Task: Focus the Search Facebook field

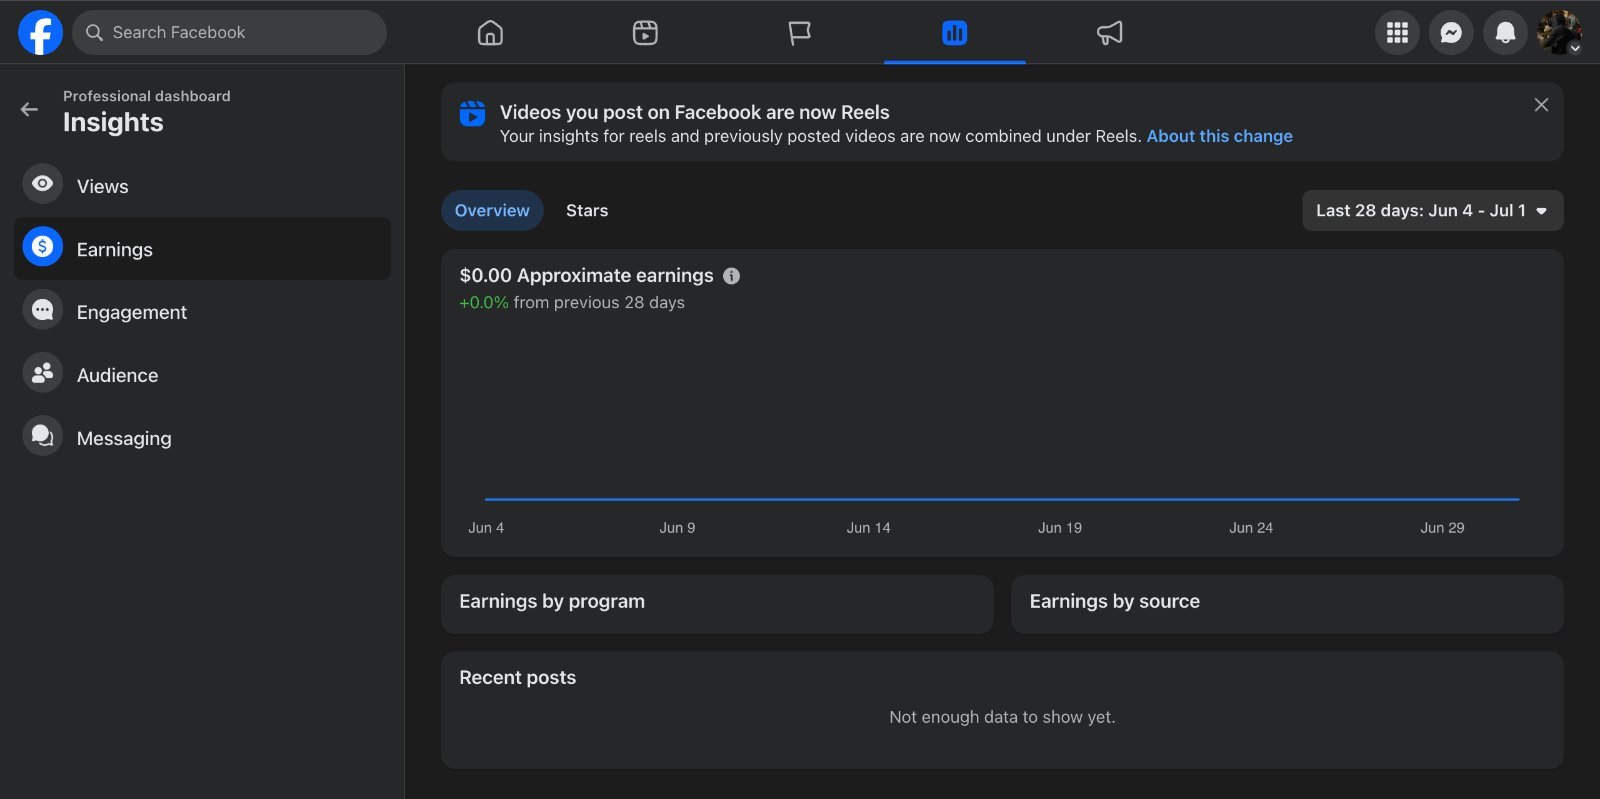Action: point(229,33)
